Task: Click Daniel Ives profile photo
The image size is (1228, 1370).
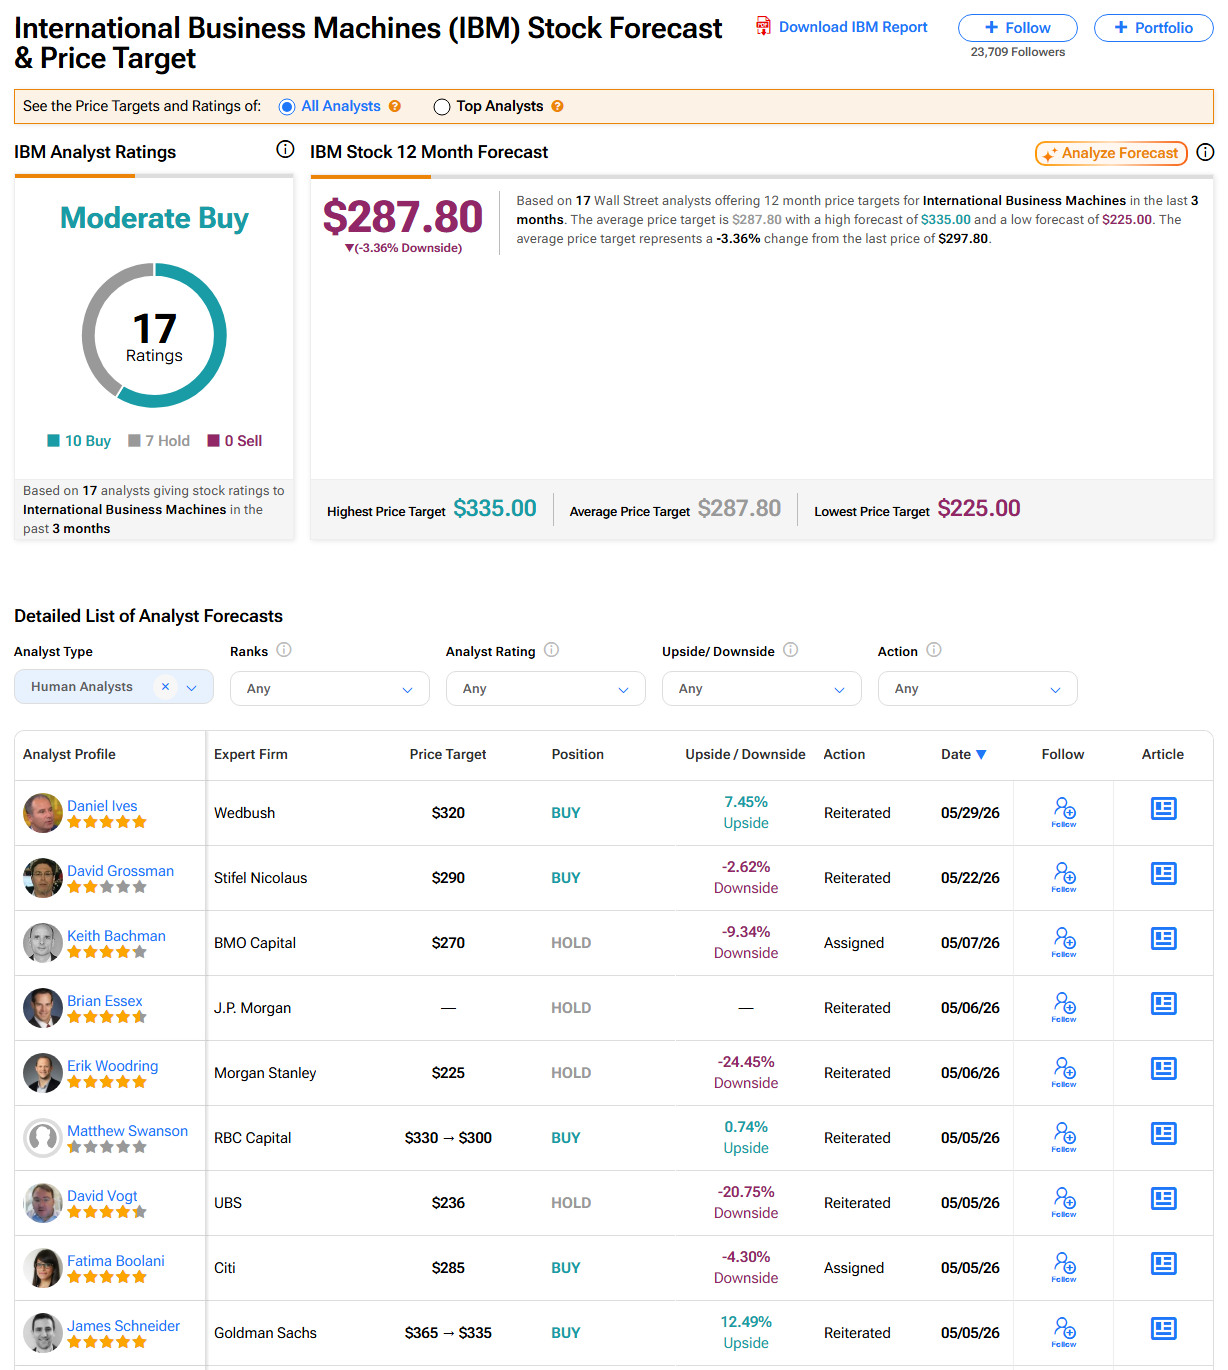Action: click(x=43, y=813)
